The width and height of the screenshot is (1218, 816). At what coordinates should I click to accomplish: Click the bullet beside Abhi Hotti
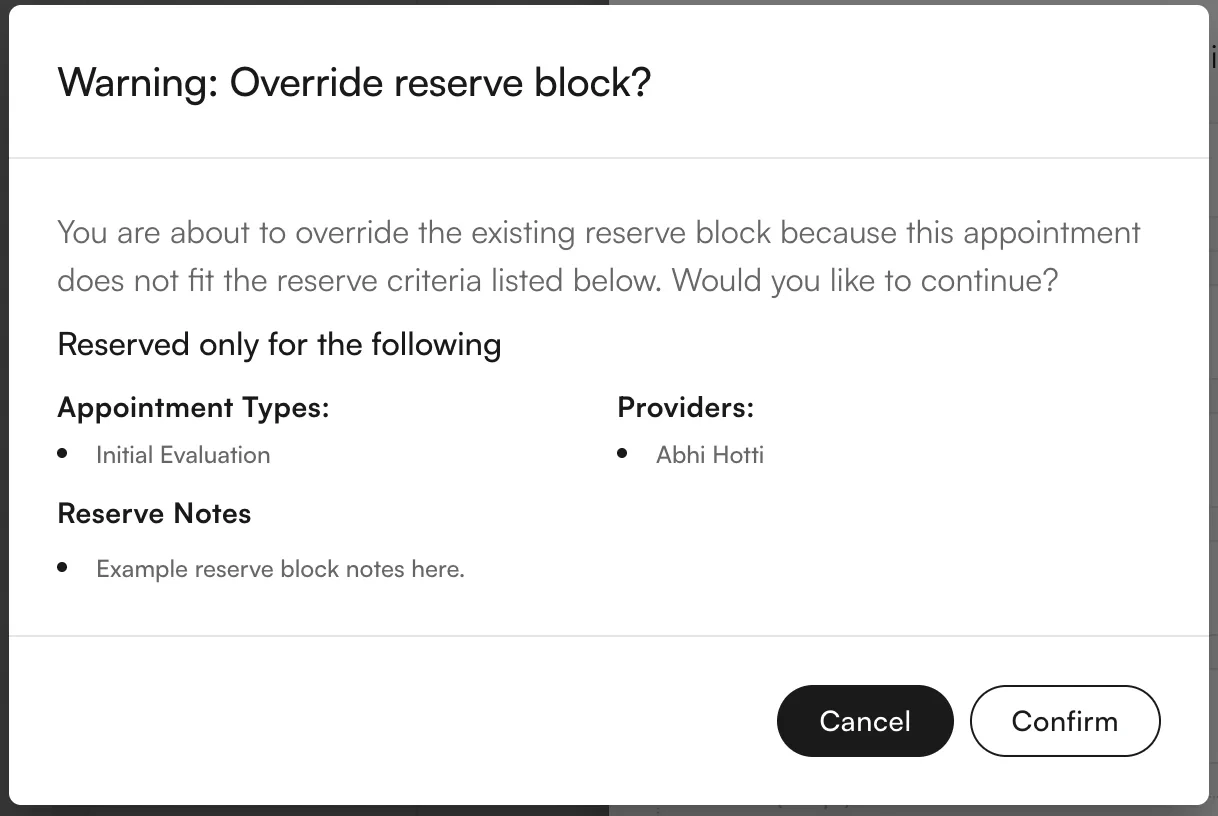pyautogui.click(x=622, y=453)
